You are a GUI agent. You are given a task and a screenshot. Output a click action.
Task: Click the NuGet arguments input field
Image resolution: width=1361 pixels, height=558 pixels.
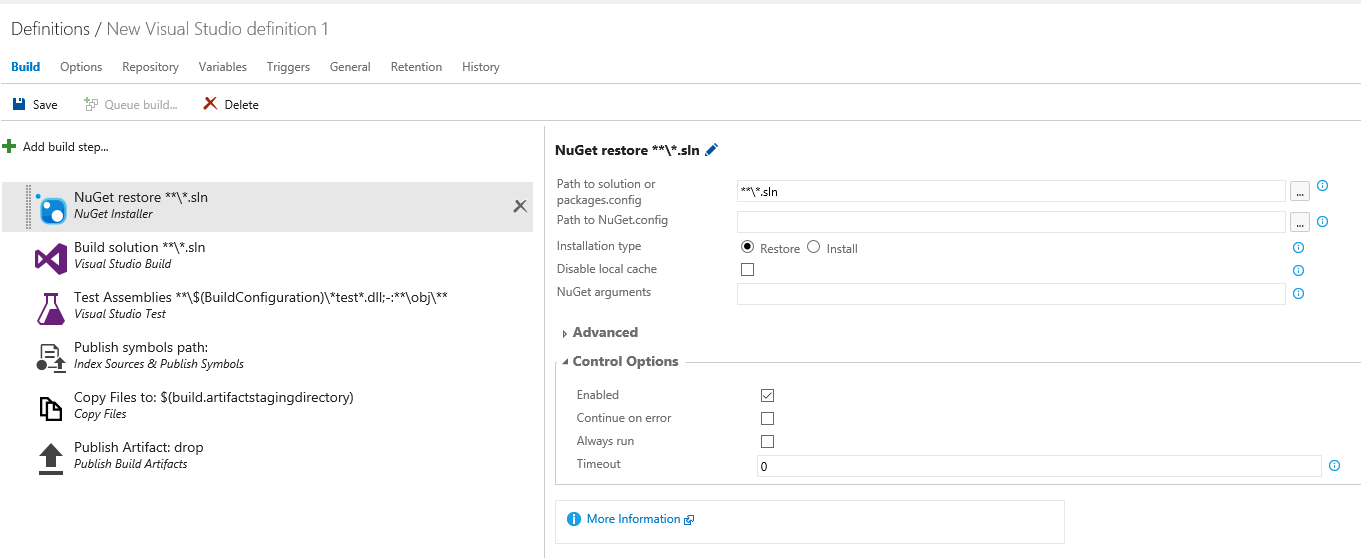(1010, 294)
